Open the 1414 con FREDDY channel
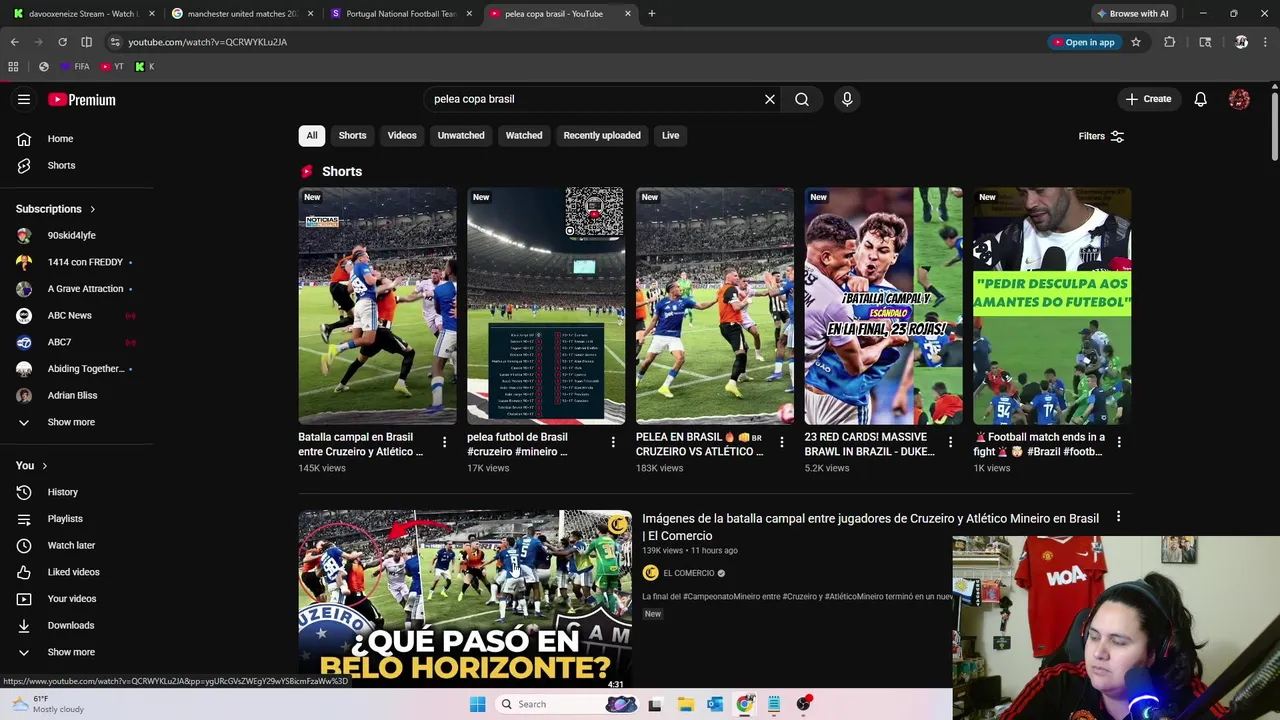1280x720 pixels. click(85, 262)
